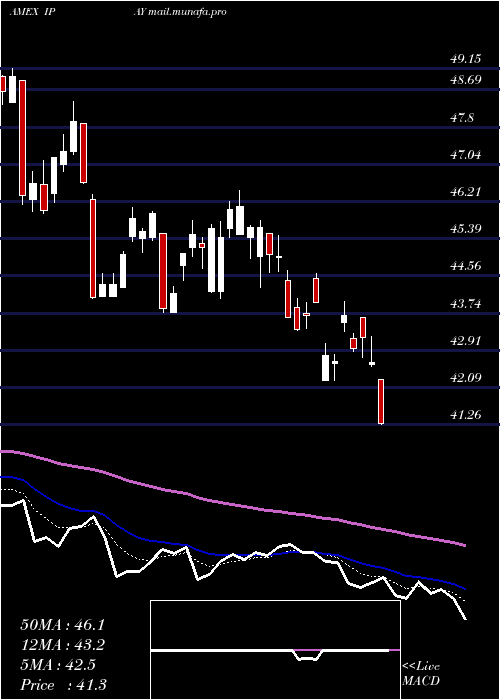This screenshot has height=700, width=500.
Task: Click the MACD histogram dip in the box
Action: tap(308, 655)
